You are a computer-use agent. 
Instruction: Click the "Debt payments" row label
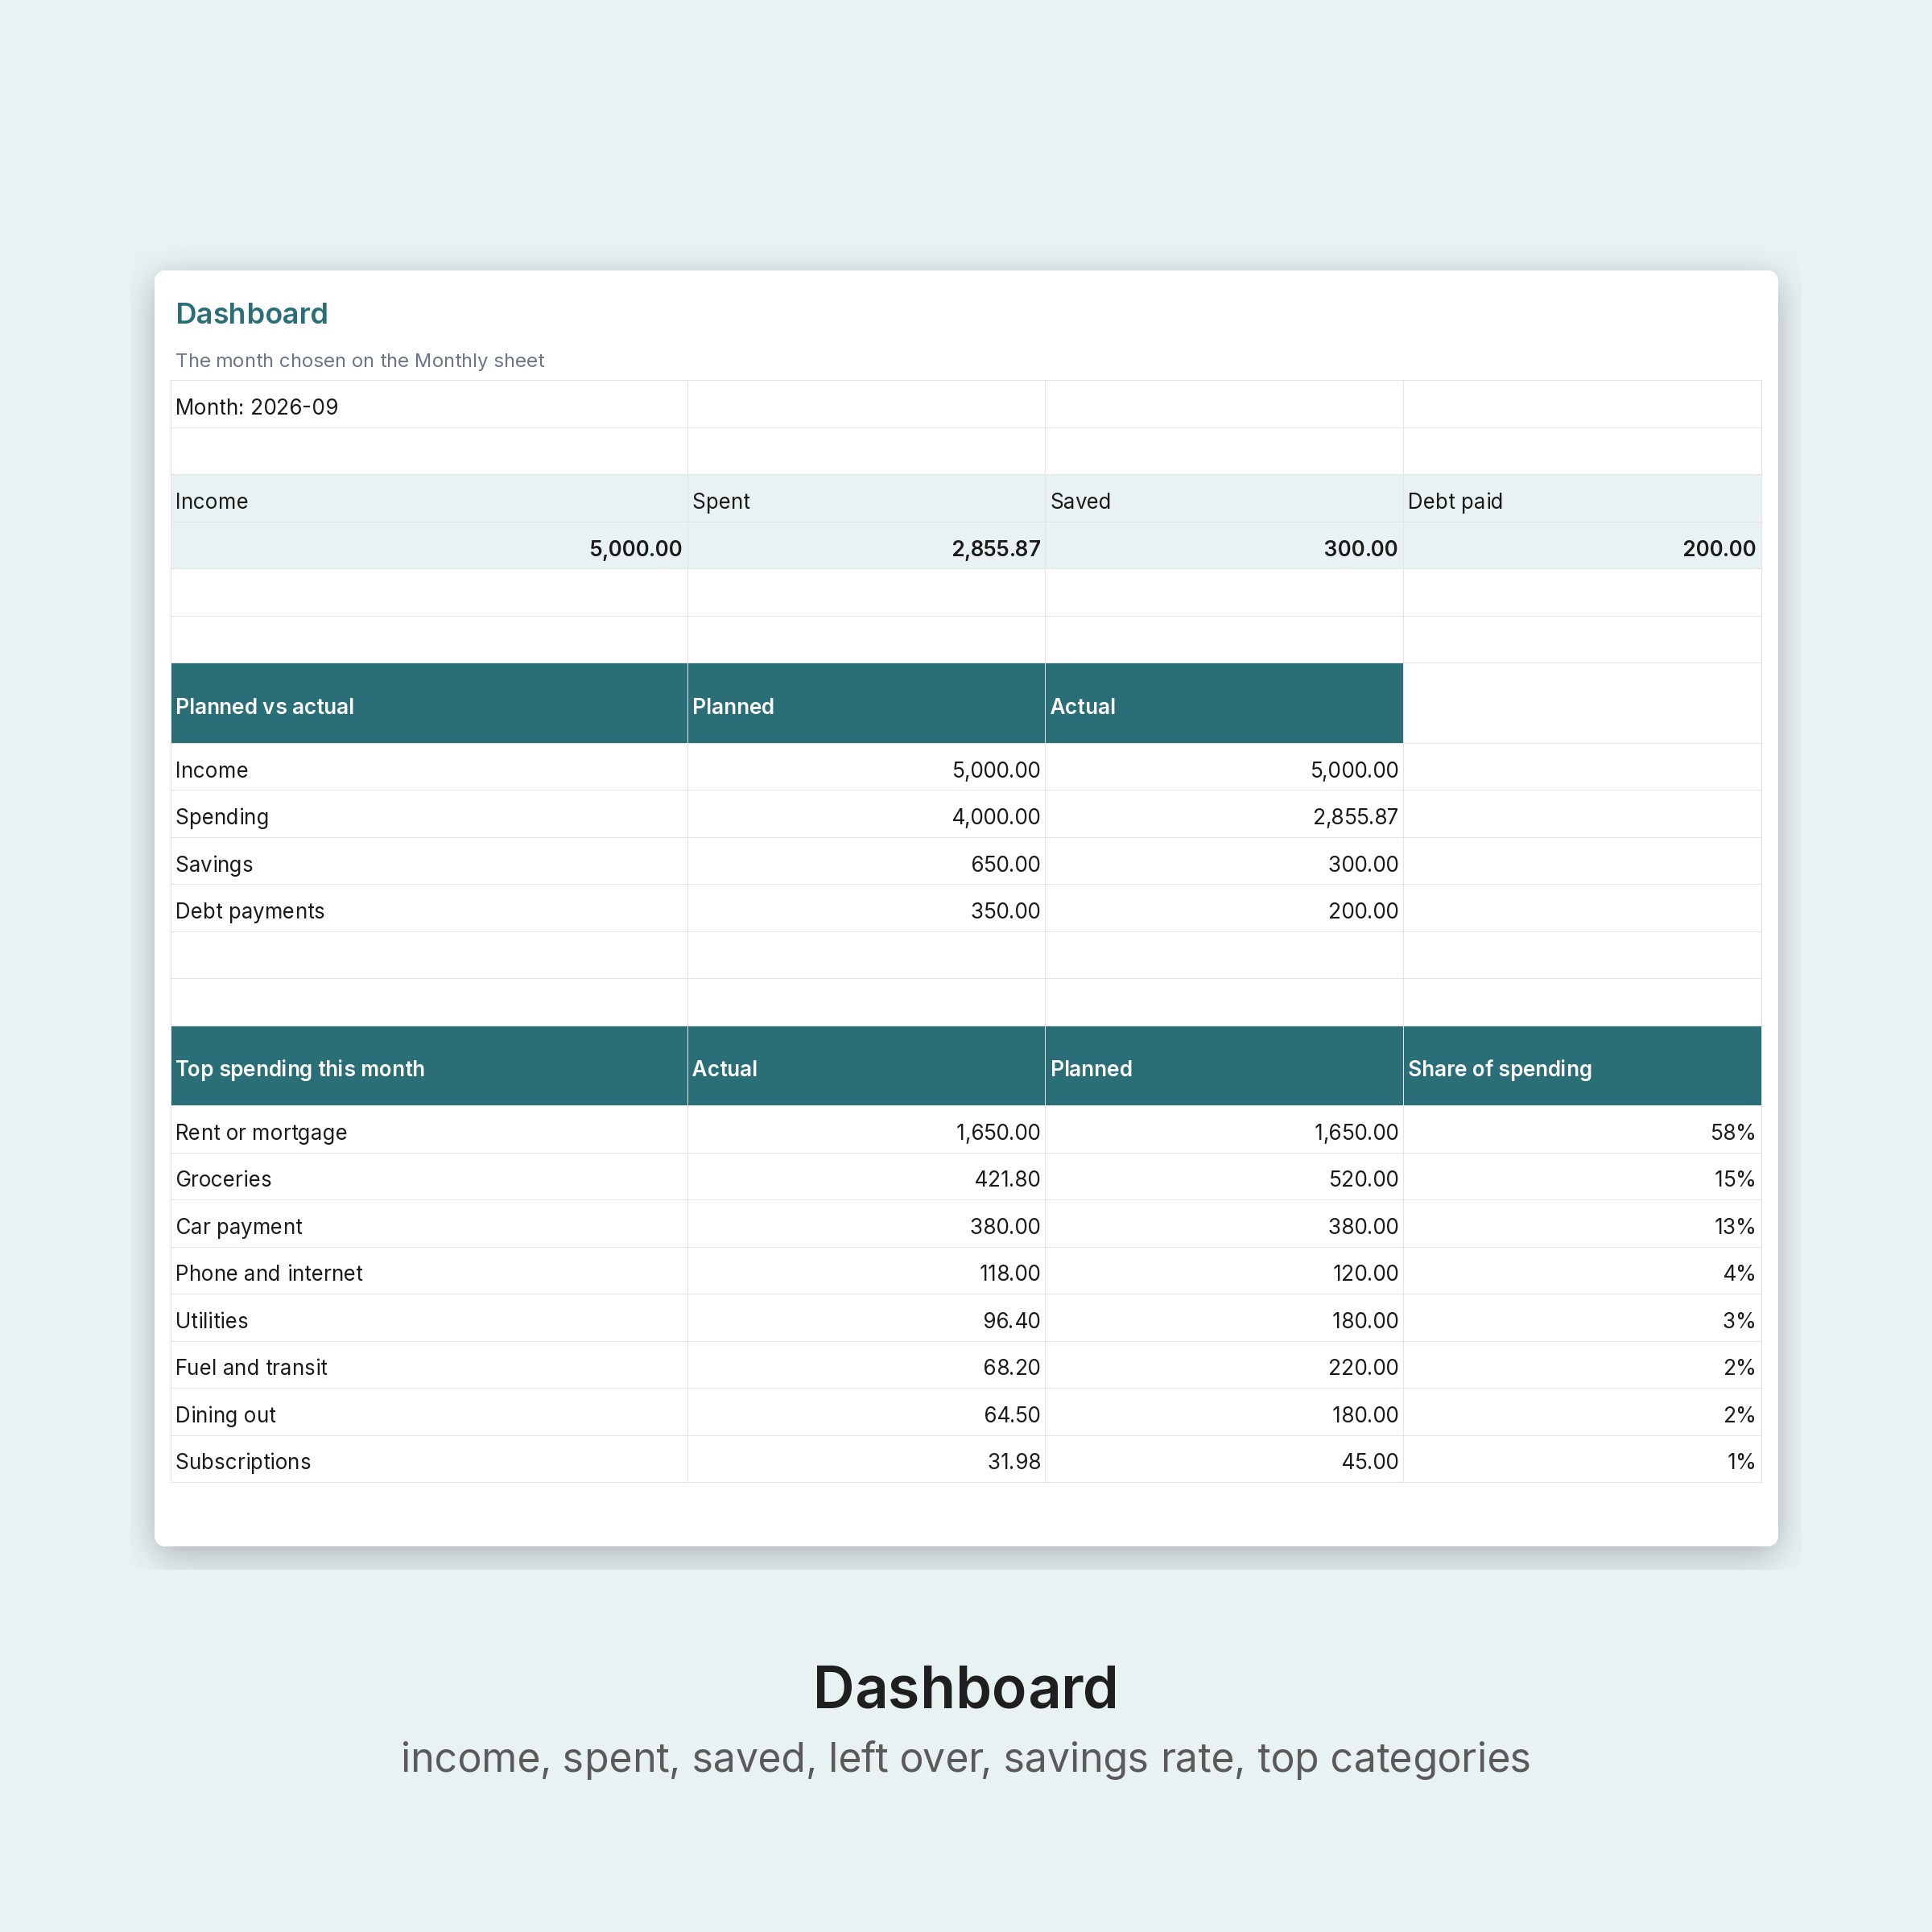[250, 911]
